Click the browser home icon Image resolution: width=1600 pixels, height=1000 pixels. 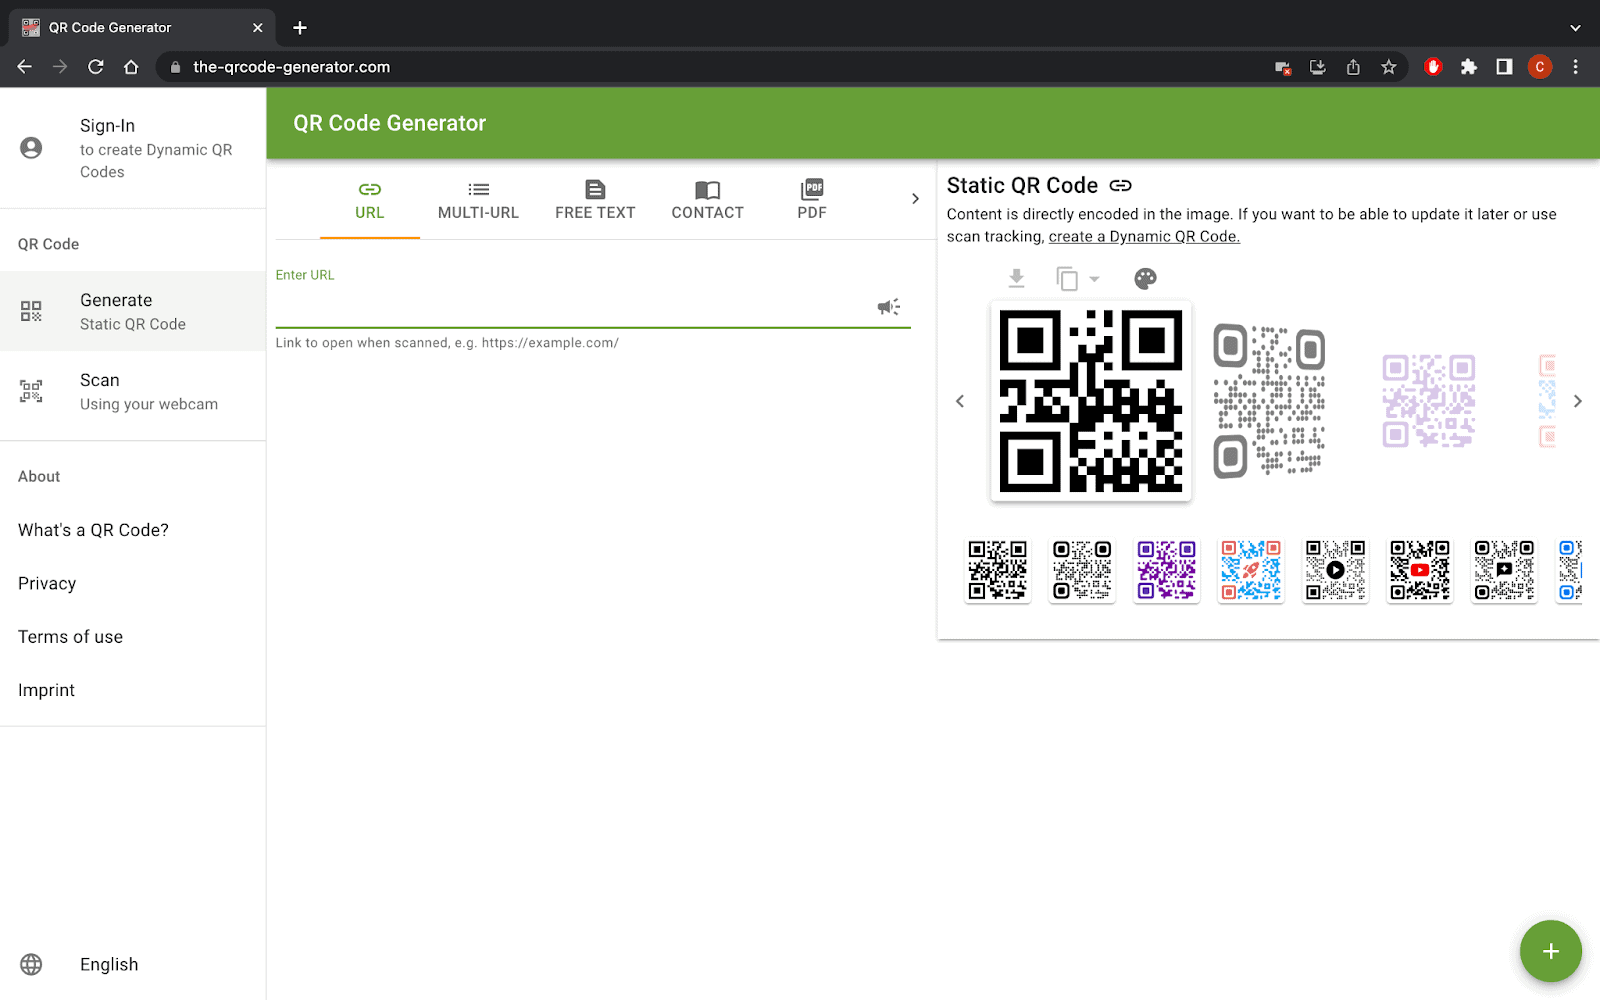click(131, 67)
